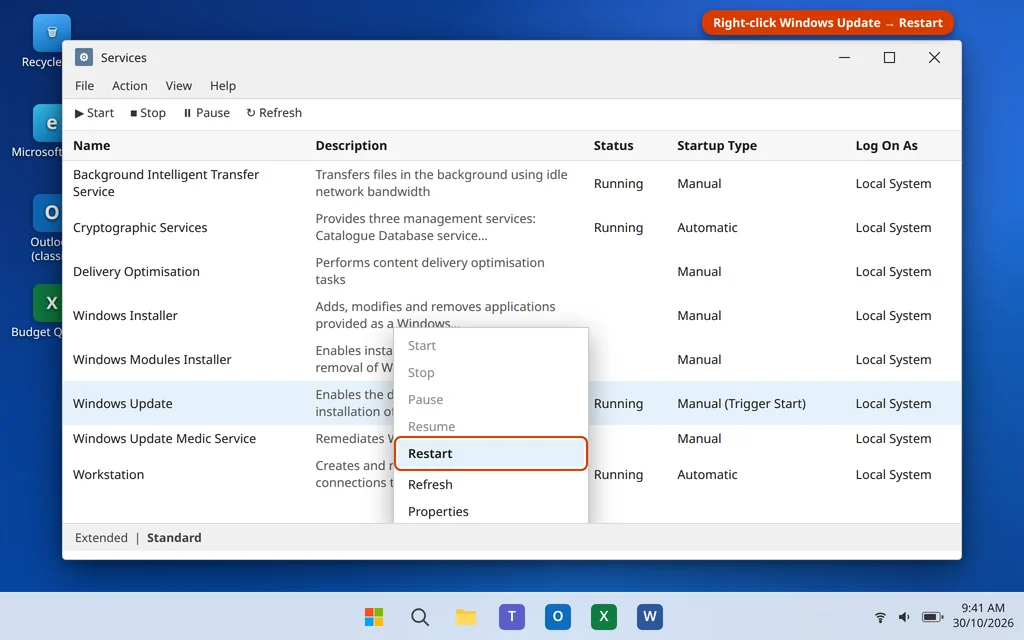Click the battery icon in system tray
1024x640 pixels.
coord(932,616)
